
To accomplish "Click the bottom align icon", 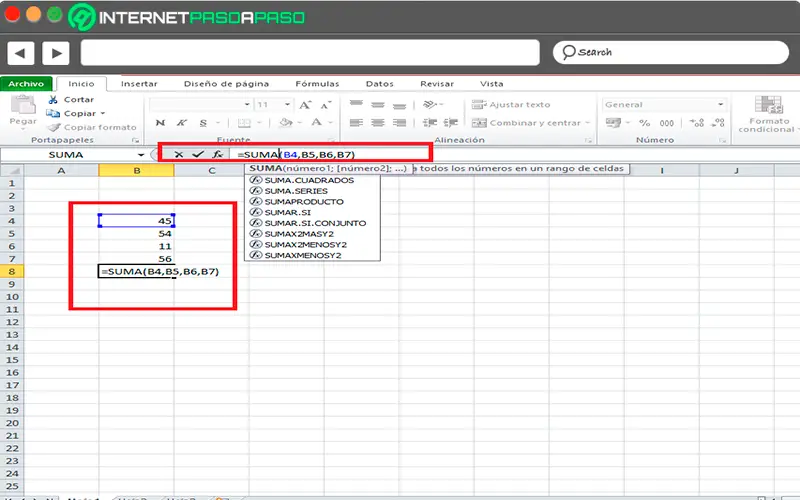I will [399, 105].
